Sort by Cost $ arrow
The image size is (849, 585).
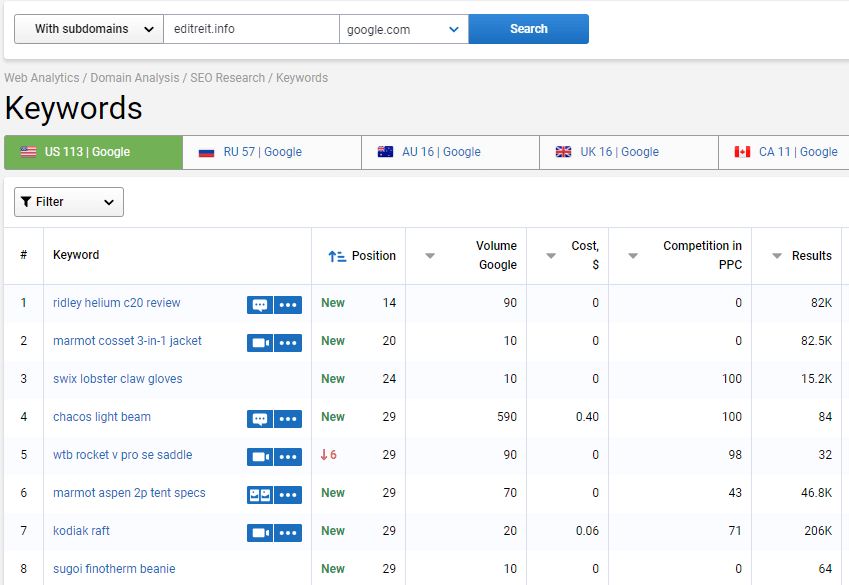coord(551,256)
